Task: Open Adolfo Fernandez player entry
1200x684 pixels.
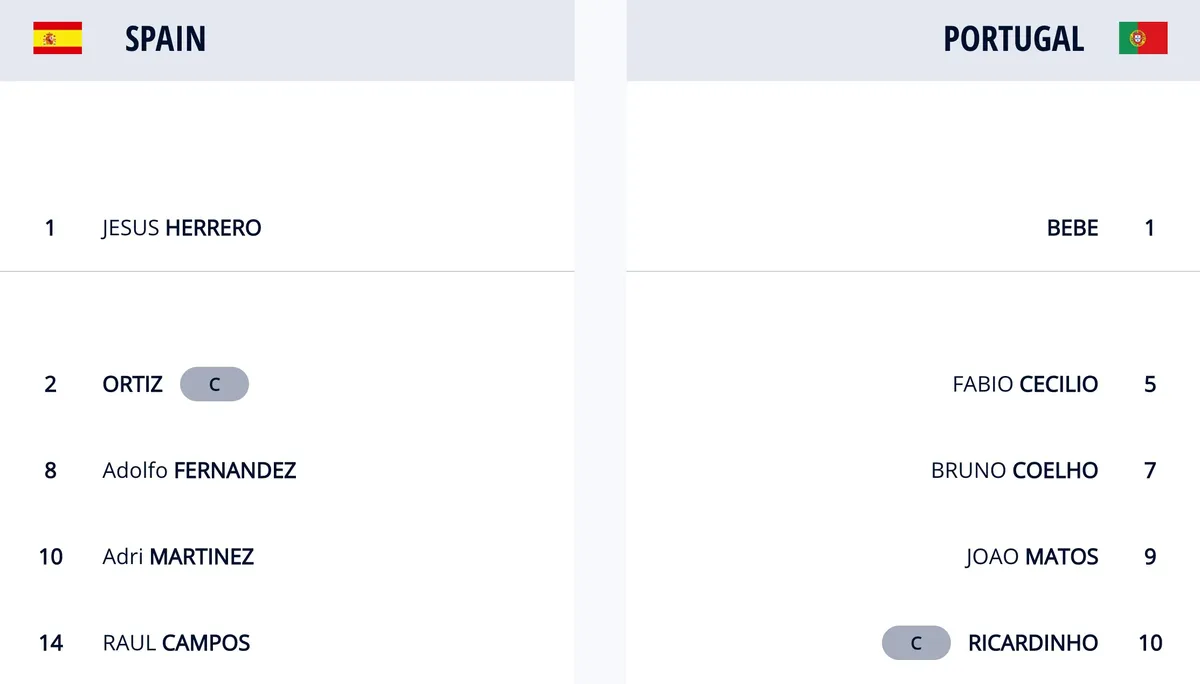Action: tap(199, 470)
